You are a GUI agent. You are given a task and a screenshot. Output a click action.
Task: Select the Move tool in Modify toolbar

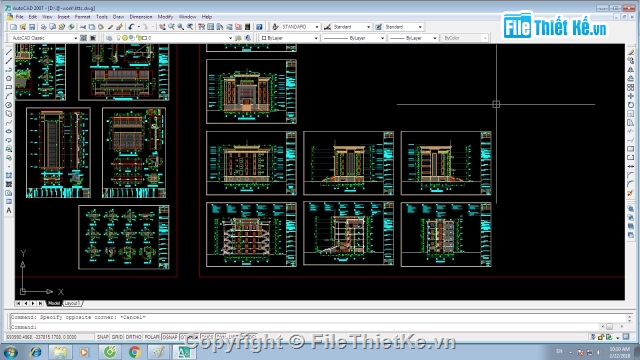[631, 96]
